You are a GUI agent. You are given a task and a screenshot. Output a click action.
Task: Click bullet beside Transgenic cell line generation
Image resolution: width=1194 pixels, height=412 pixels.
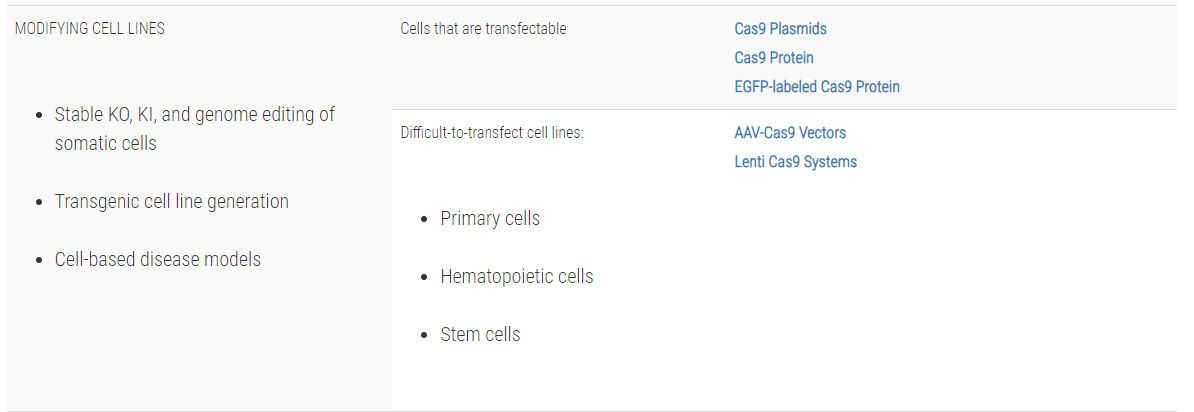point(38,203)
